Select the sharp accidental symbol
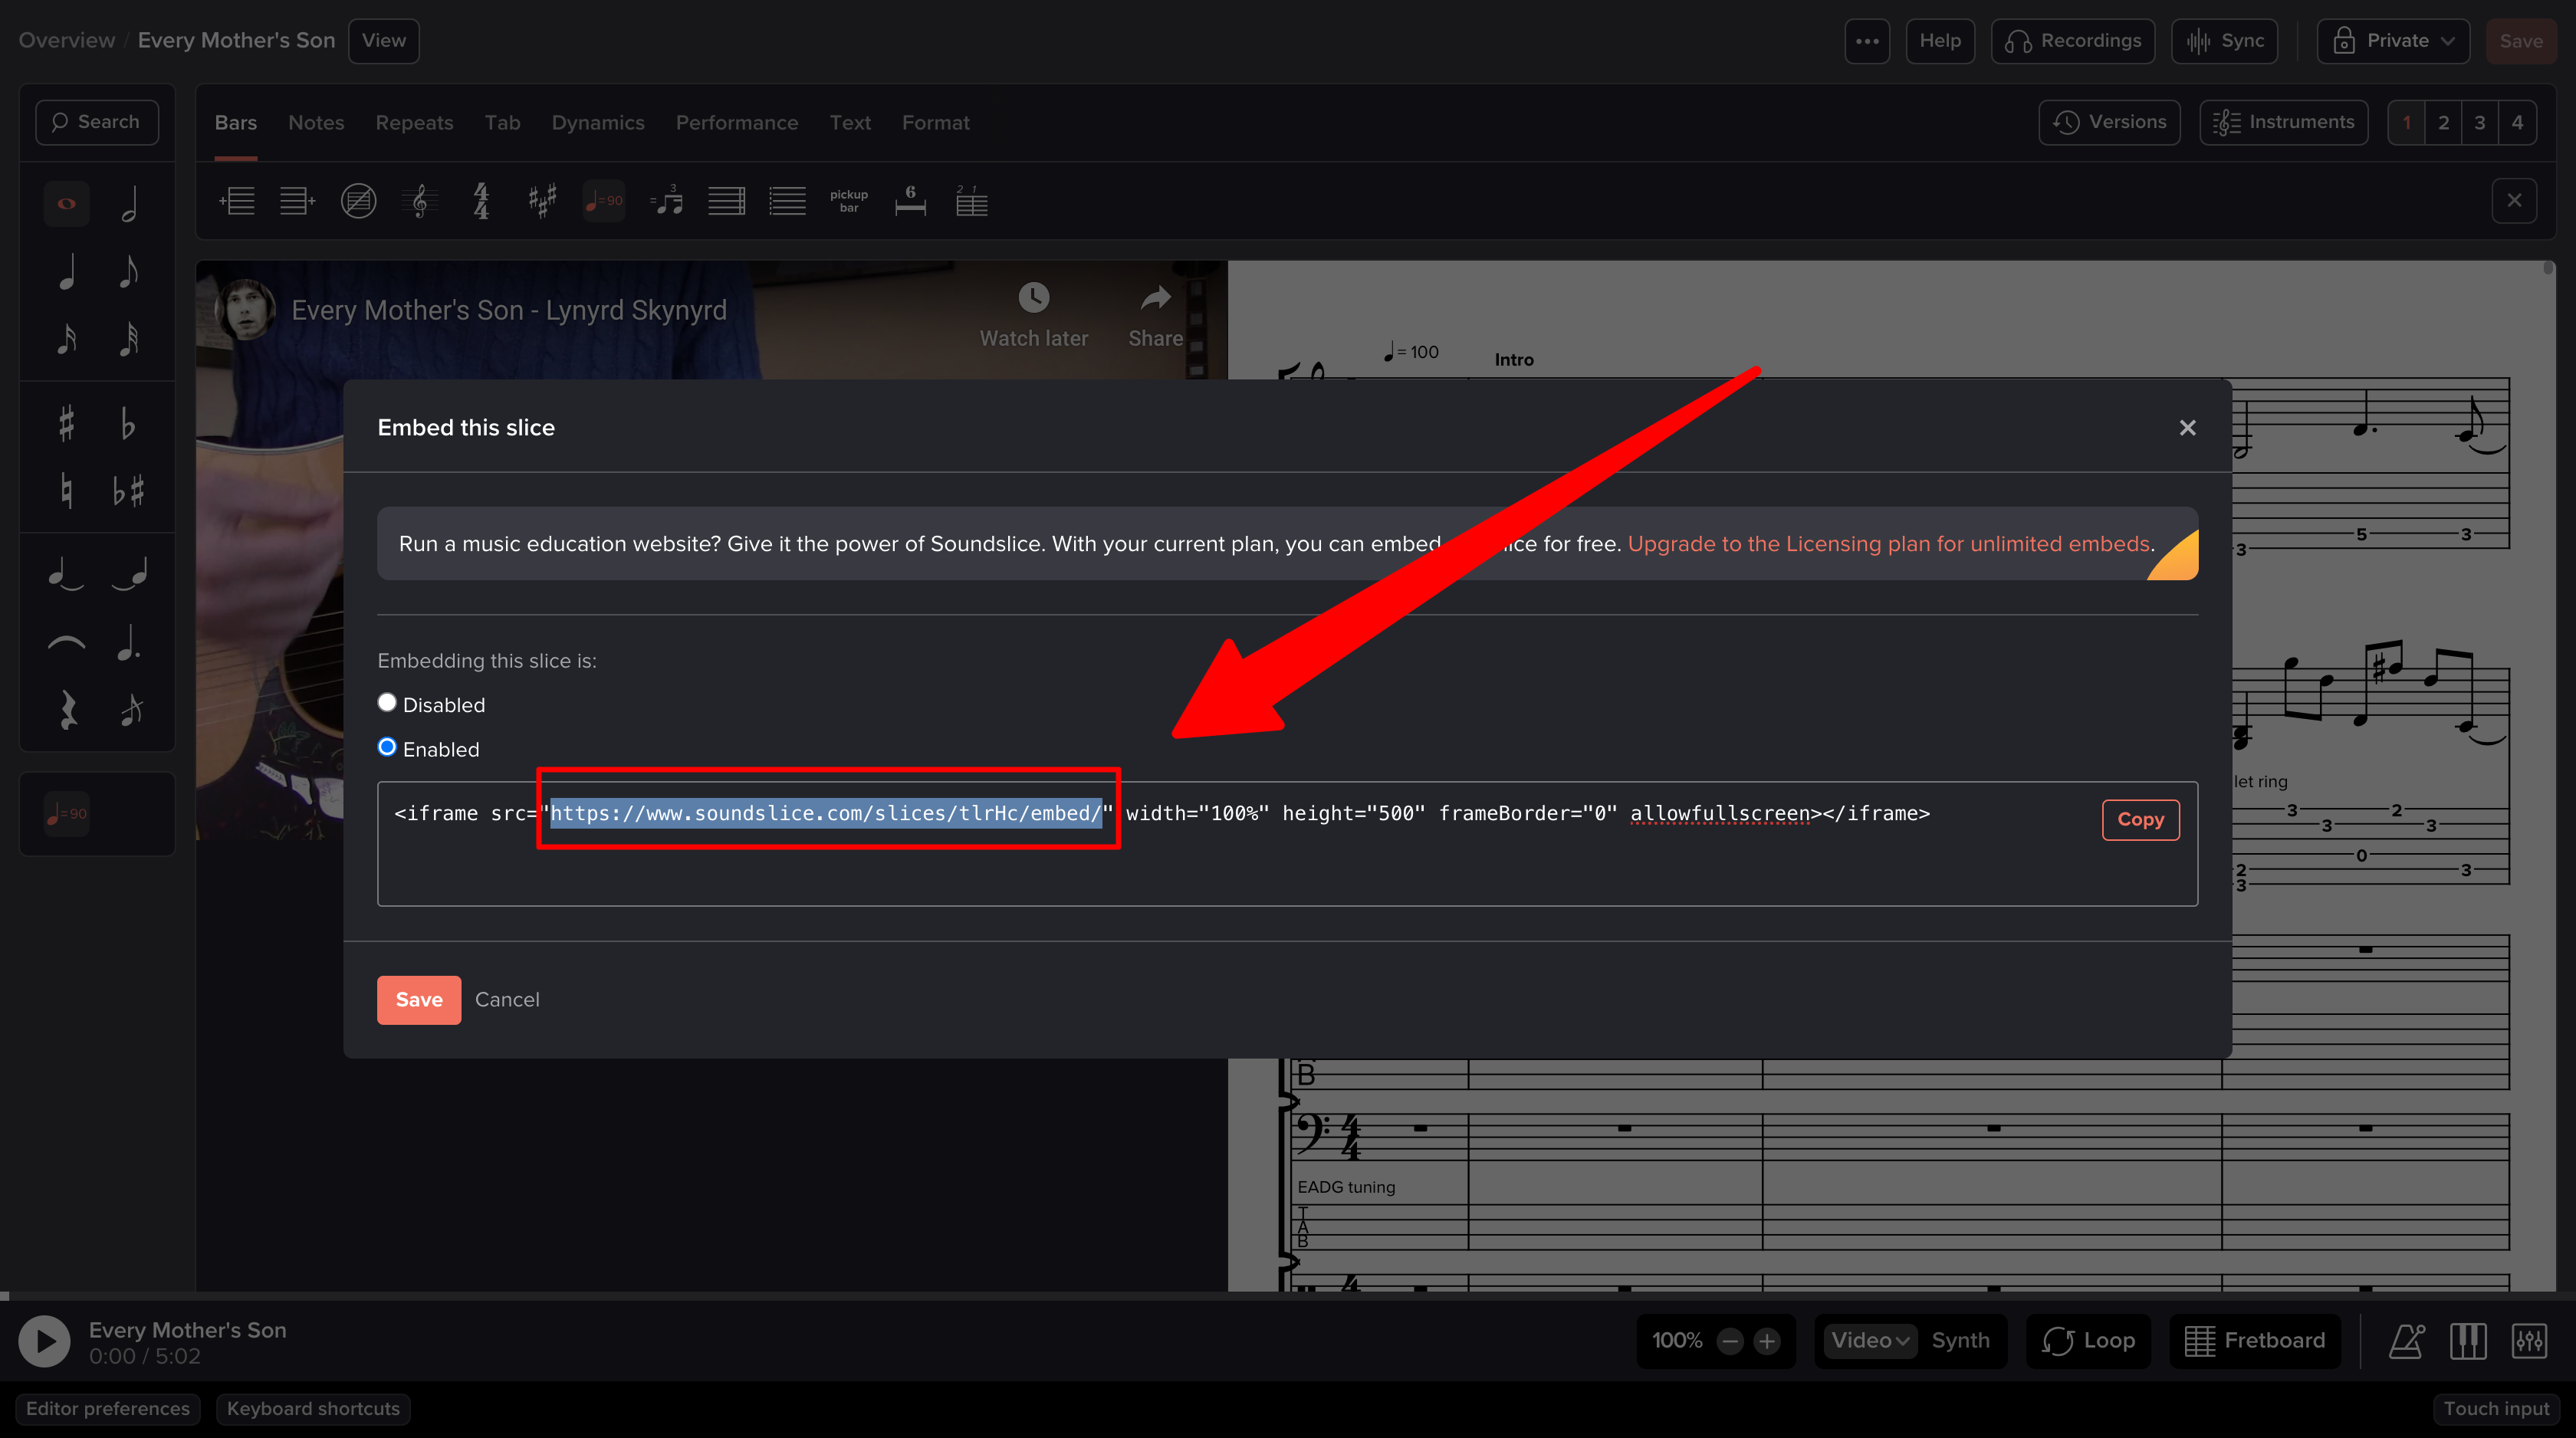The image size is (2576, 1438). 66,424
